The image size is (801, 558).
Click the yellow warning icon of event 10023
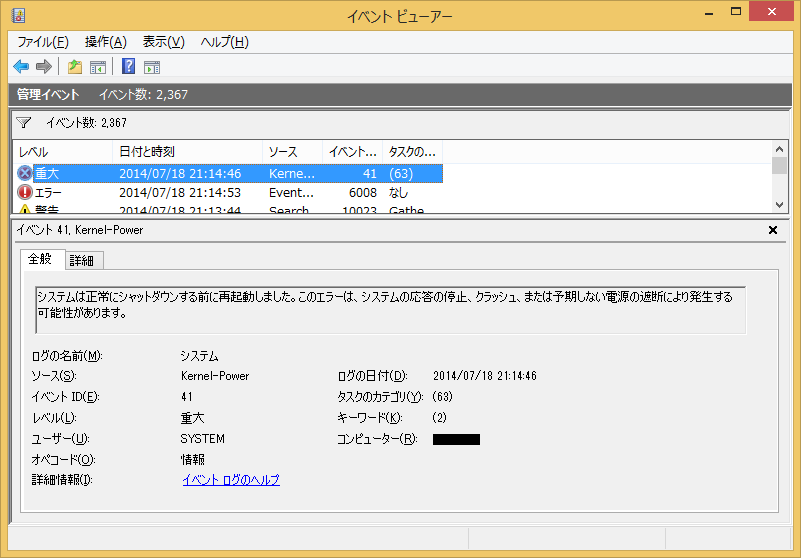25,209
